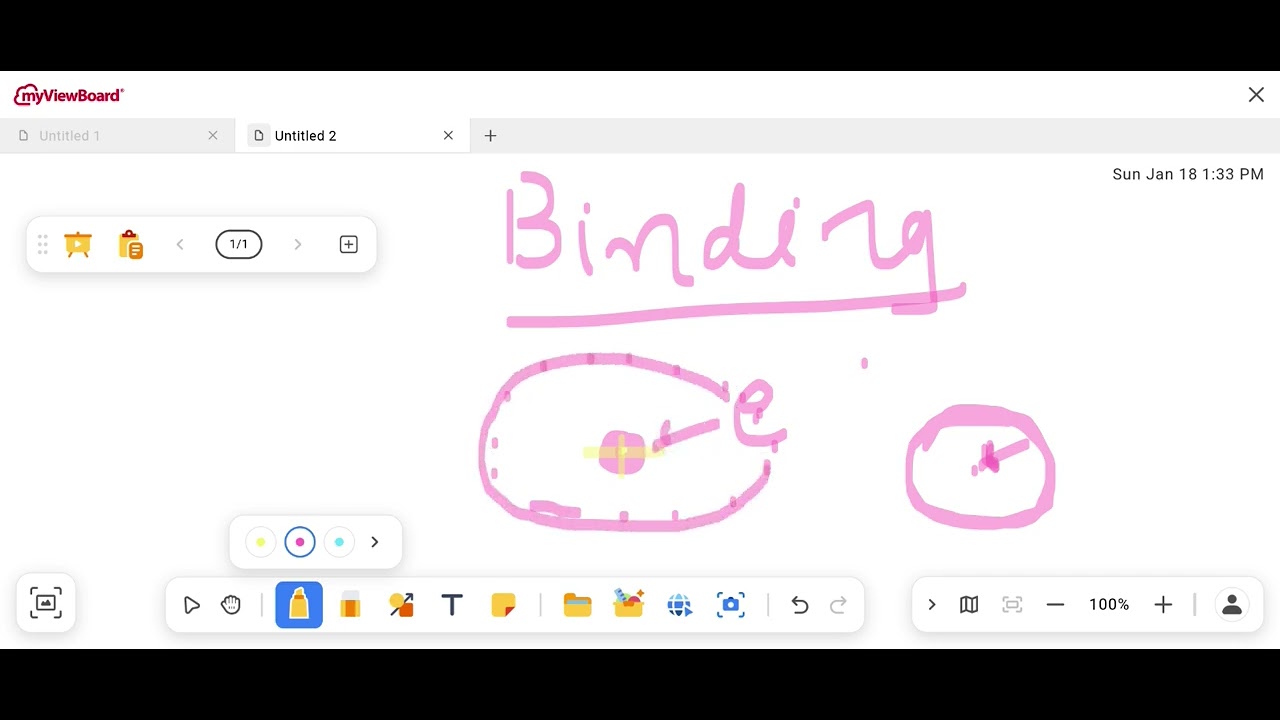Open the user account profile
The height and width of the screenshot is (720, 1280).
(1232, 605)
